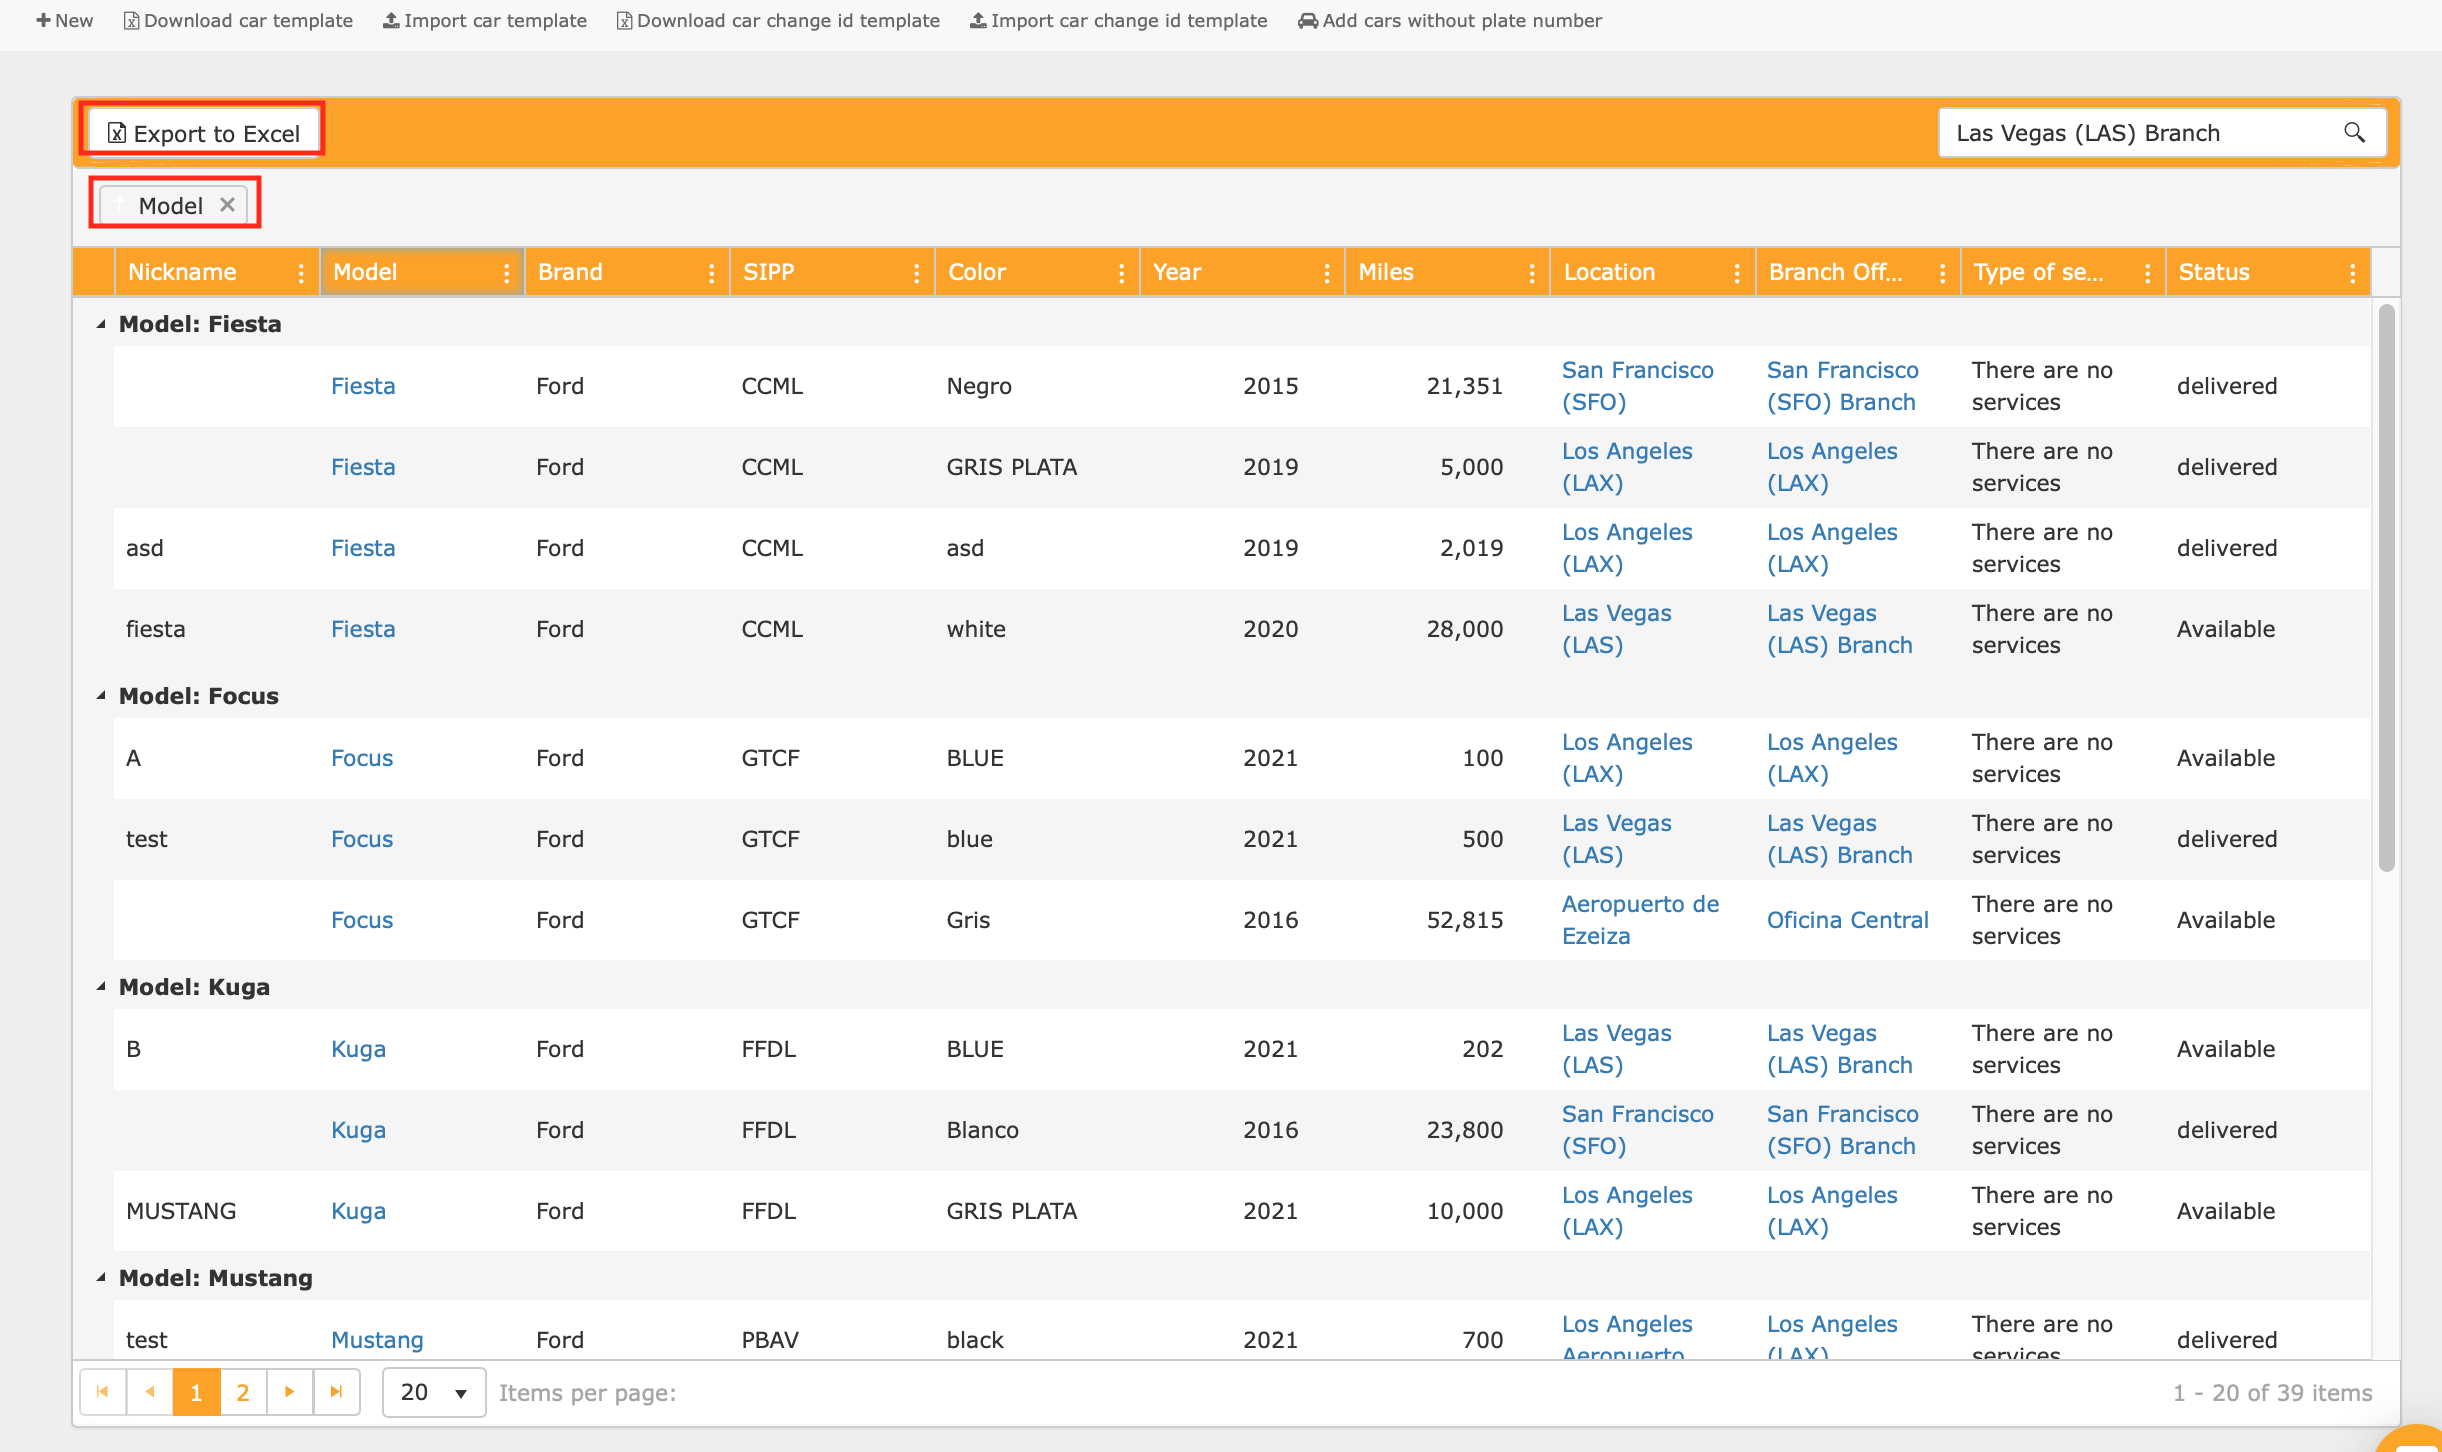
Task: Open Las Vegas (LAS) Branch in fiesta row
Action: (x=1839, y=629)
